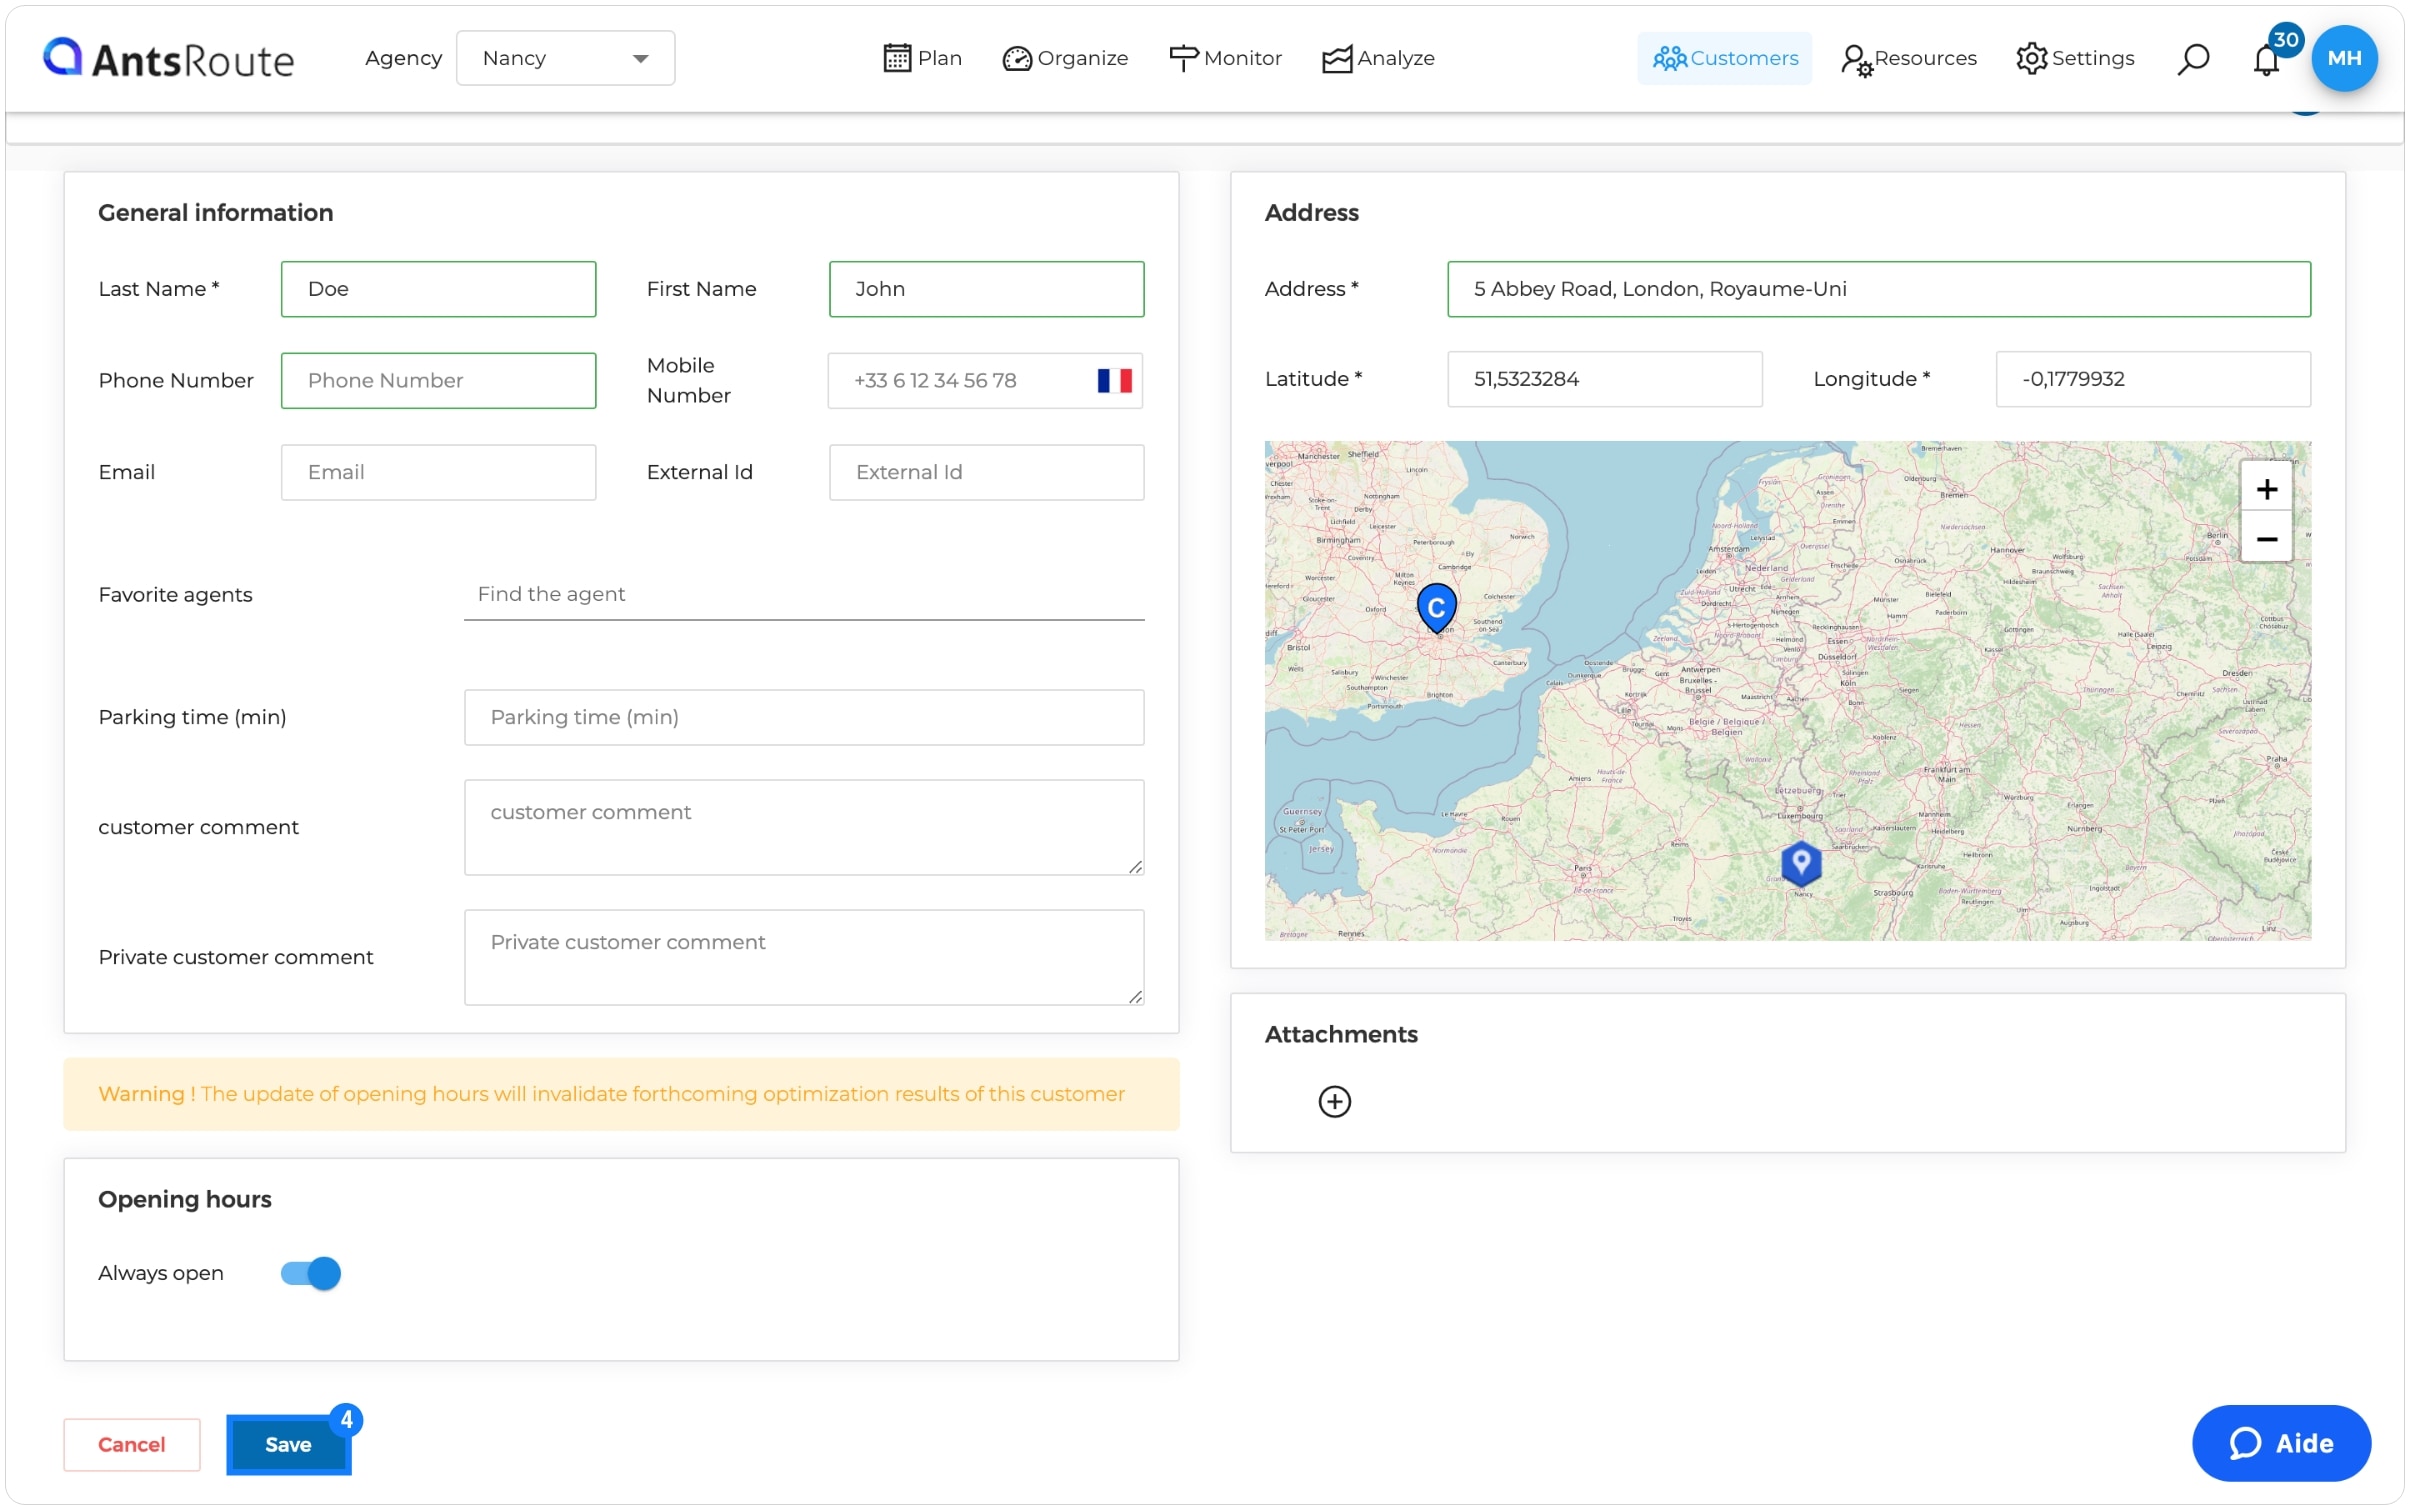Open the MH user avatar menu

[2343, 58]
